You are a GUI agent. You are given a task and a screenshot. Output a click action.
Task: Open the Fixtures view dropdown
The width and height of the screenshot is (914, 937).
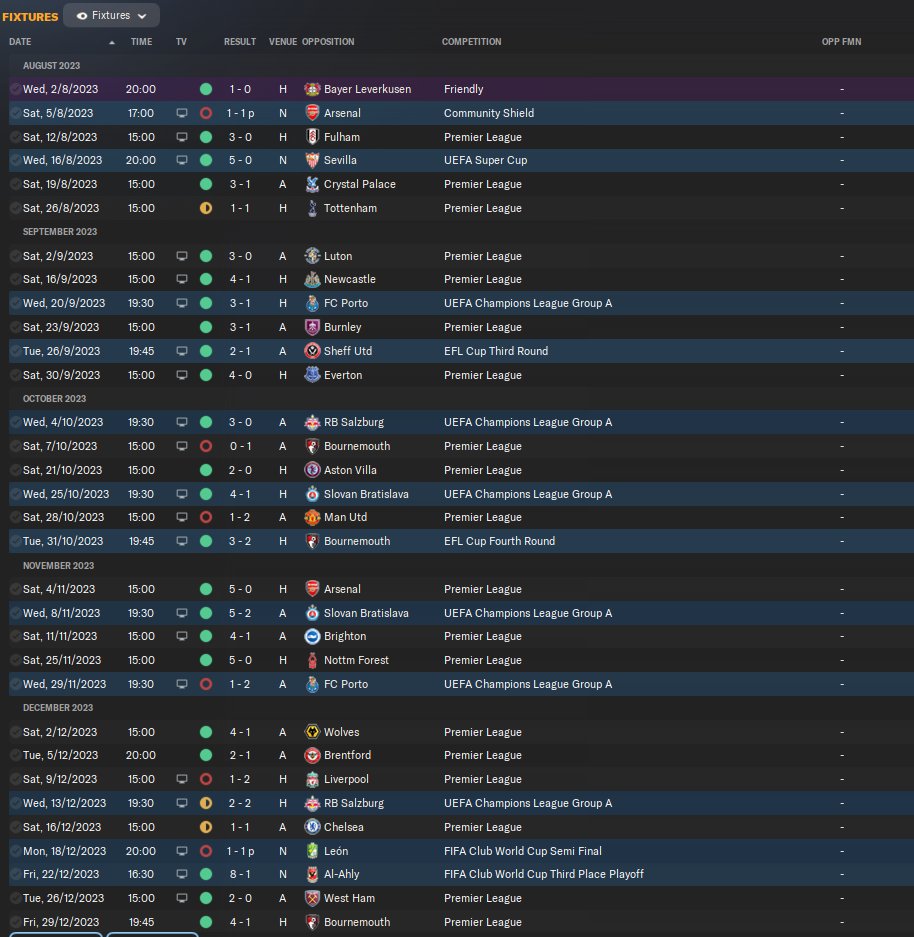pos(111,16)
